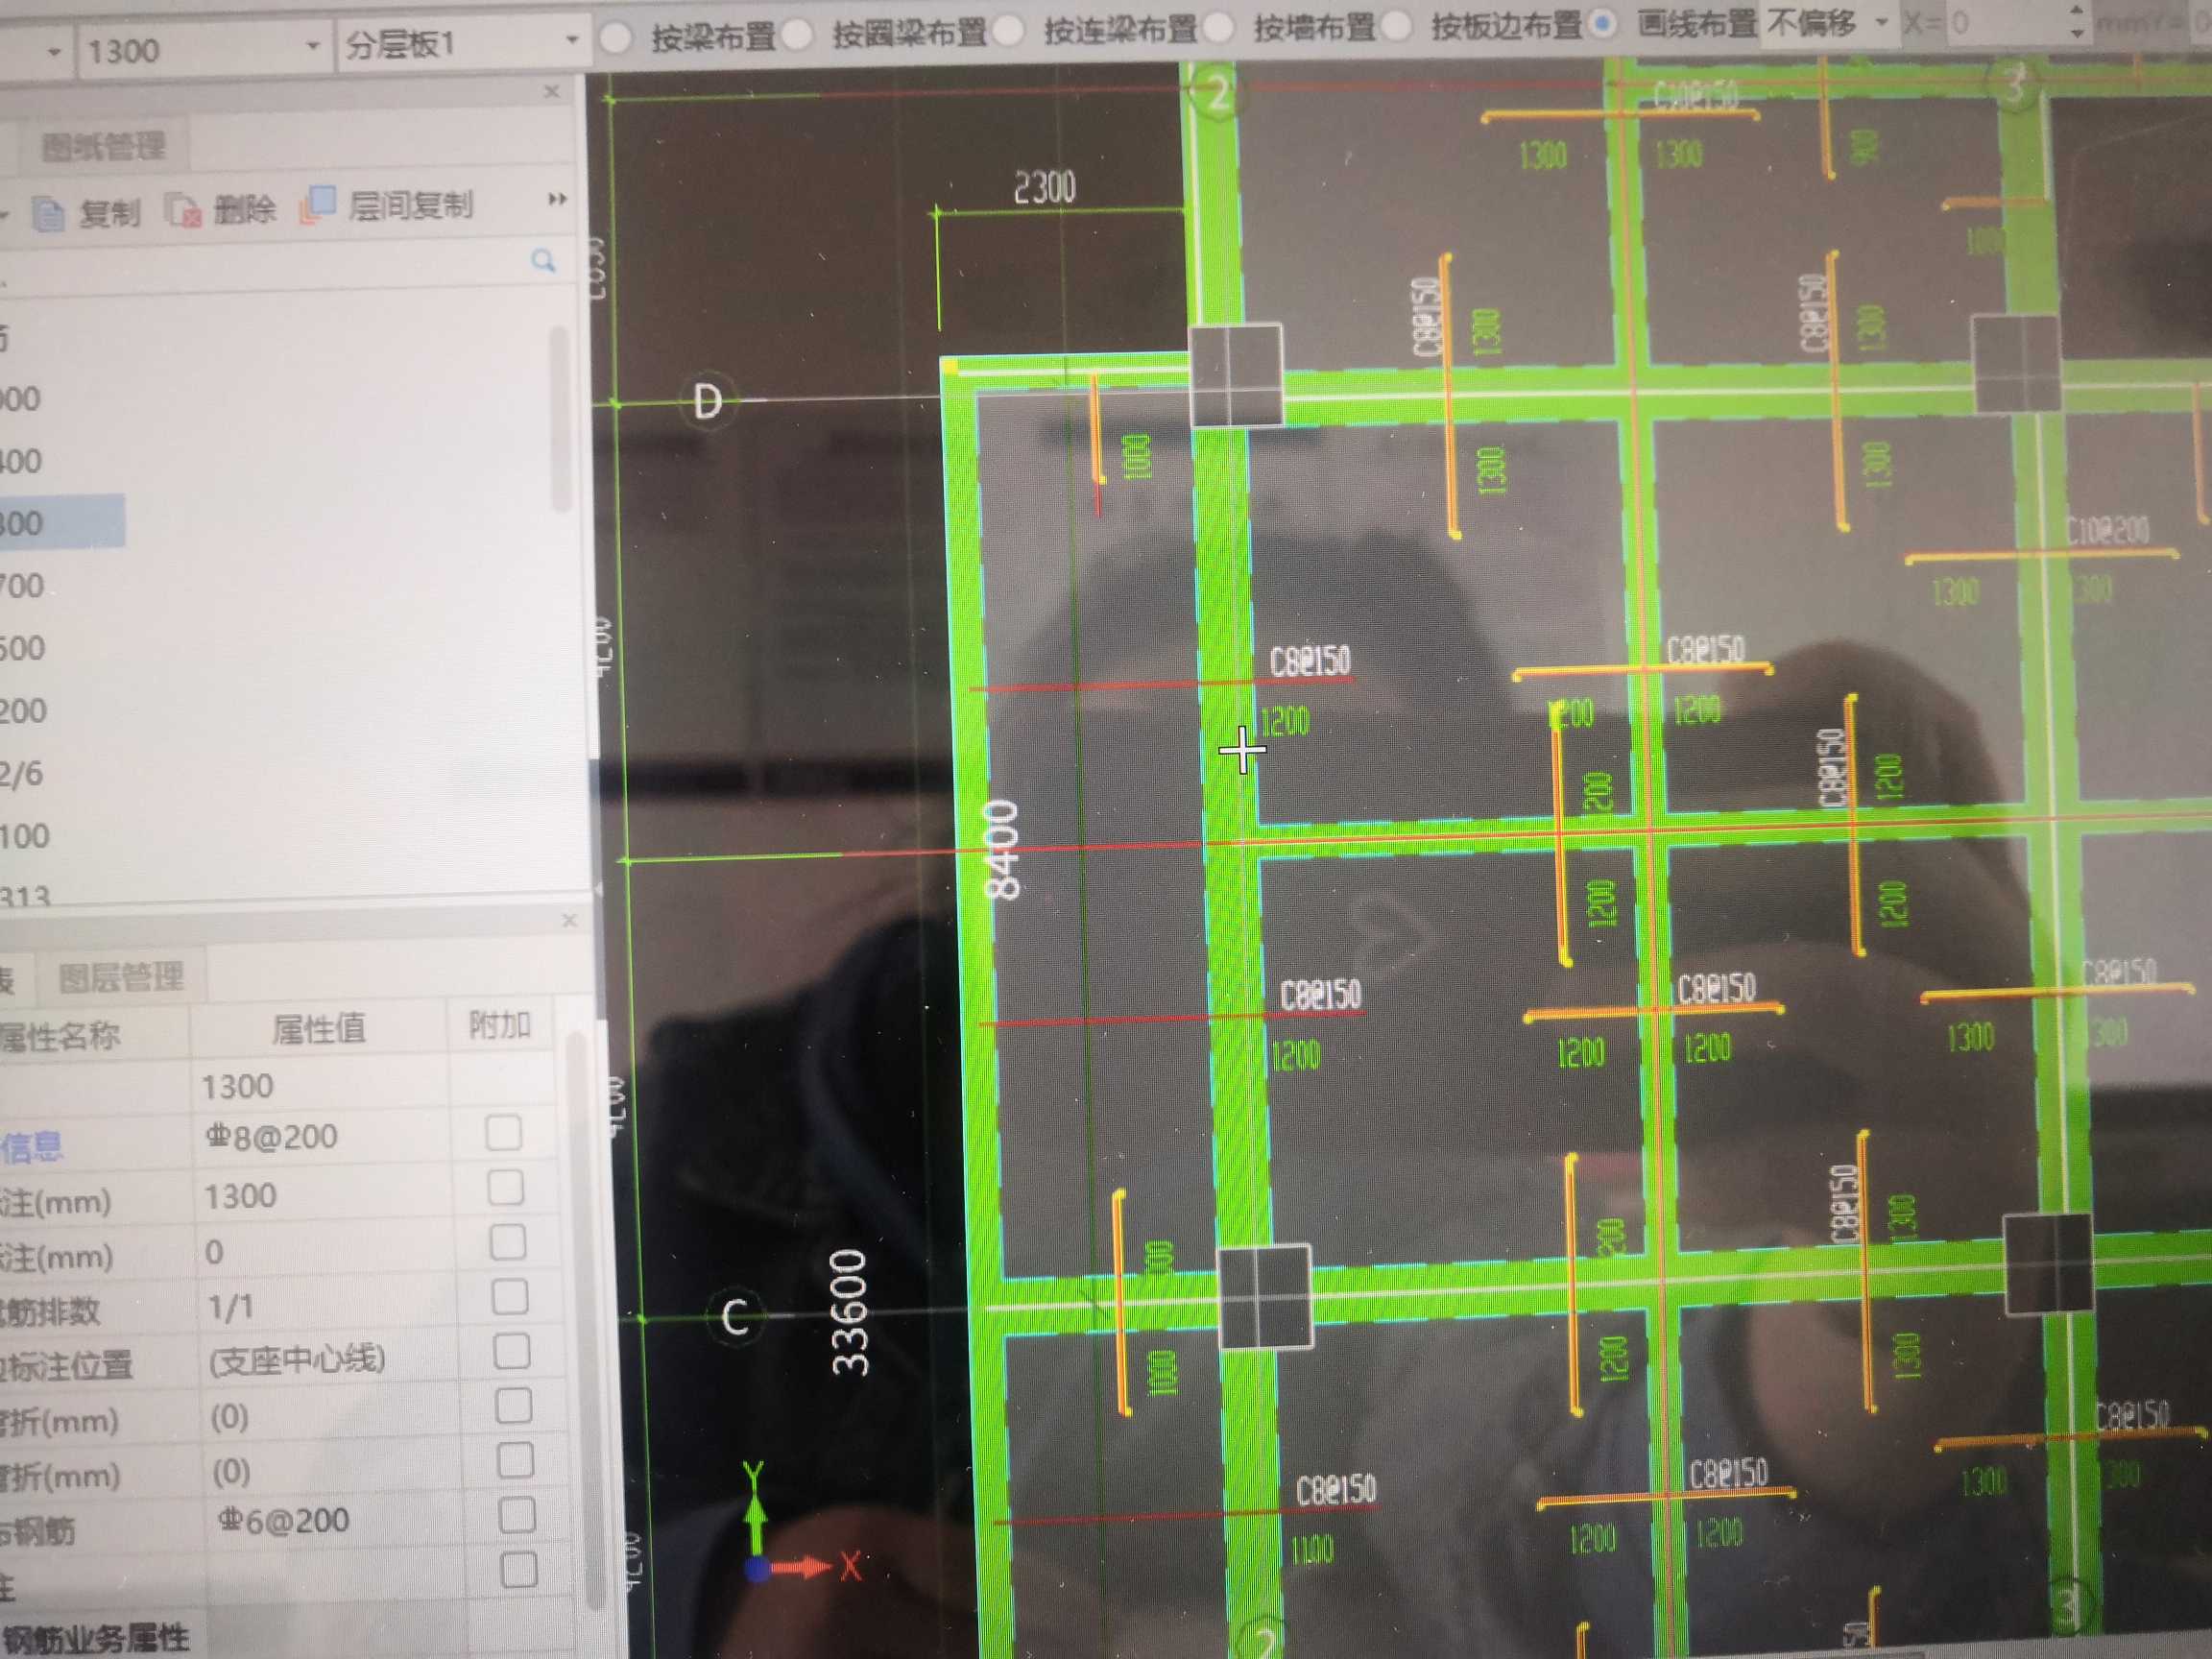Viewport: 2212px width, 1659px height.
Task: Click the 删除 delete icon
Action: click(184, 211)
